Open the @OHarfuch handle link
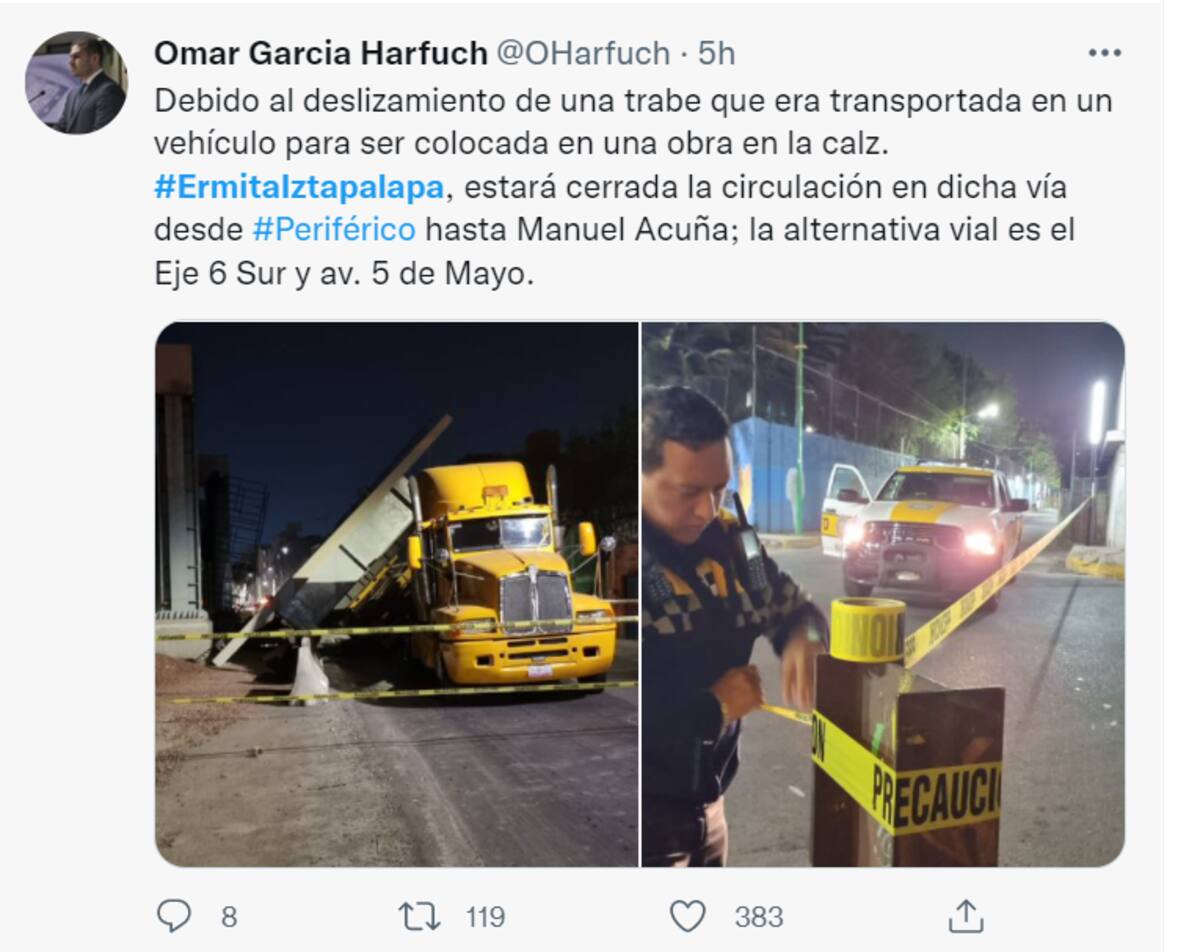The width and height of the screenshot is (1200, 952). [582, 53]
